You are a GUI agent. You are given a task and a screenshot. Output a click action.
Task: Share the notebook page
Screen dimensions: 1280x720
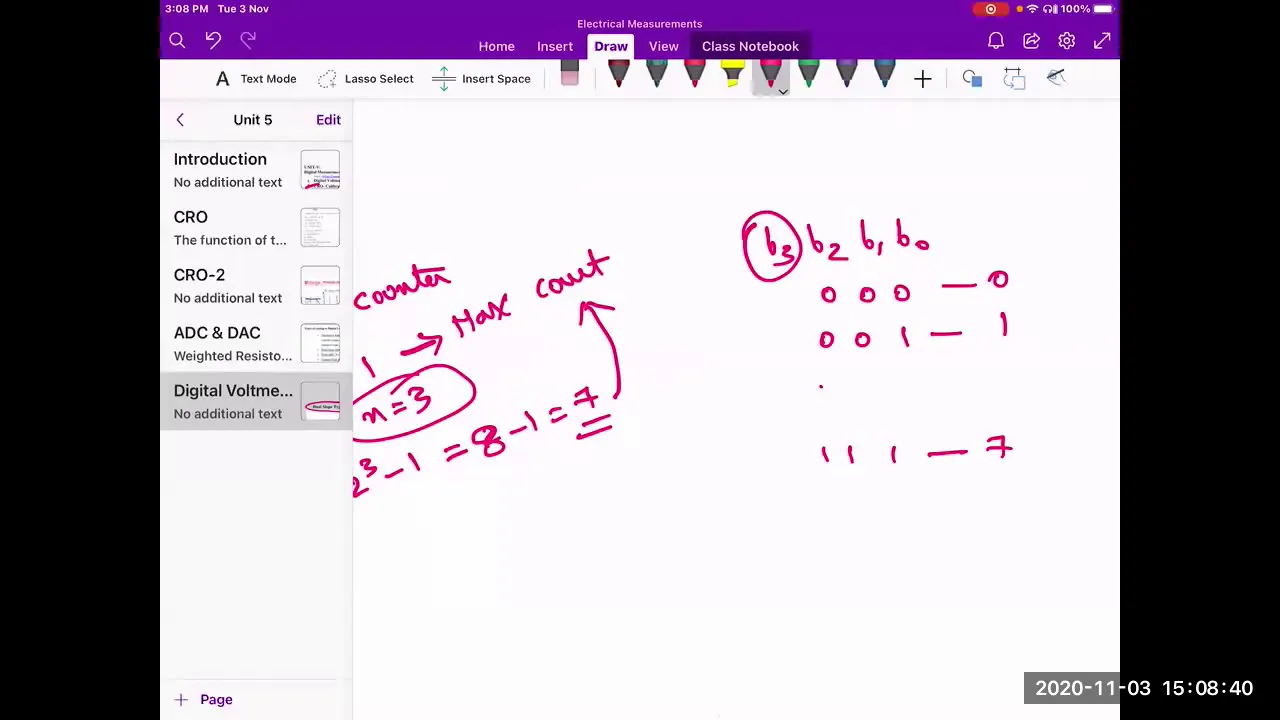(x=1031, y=41)
